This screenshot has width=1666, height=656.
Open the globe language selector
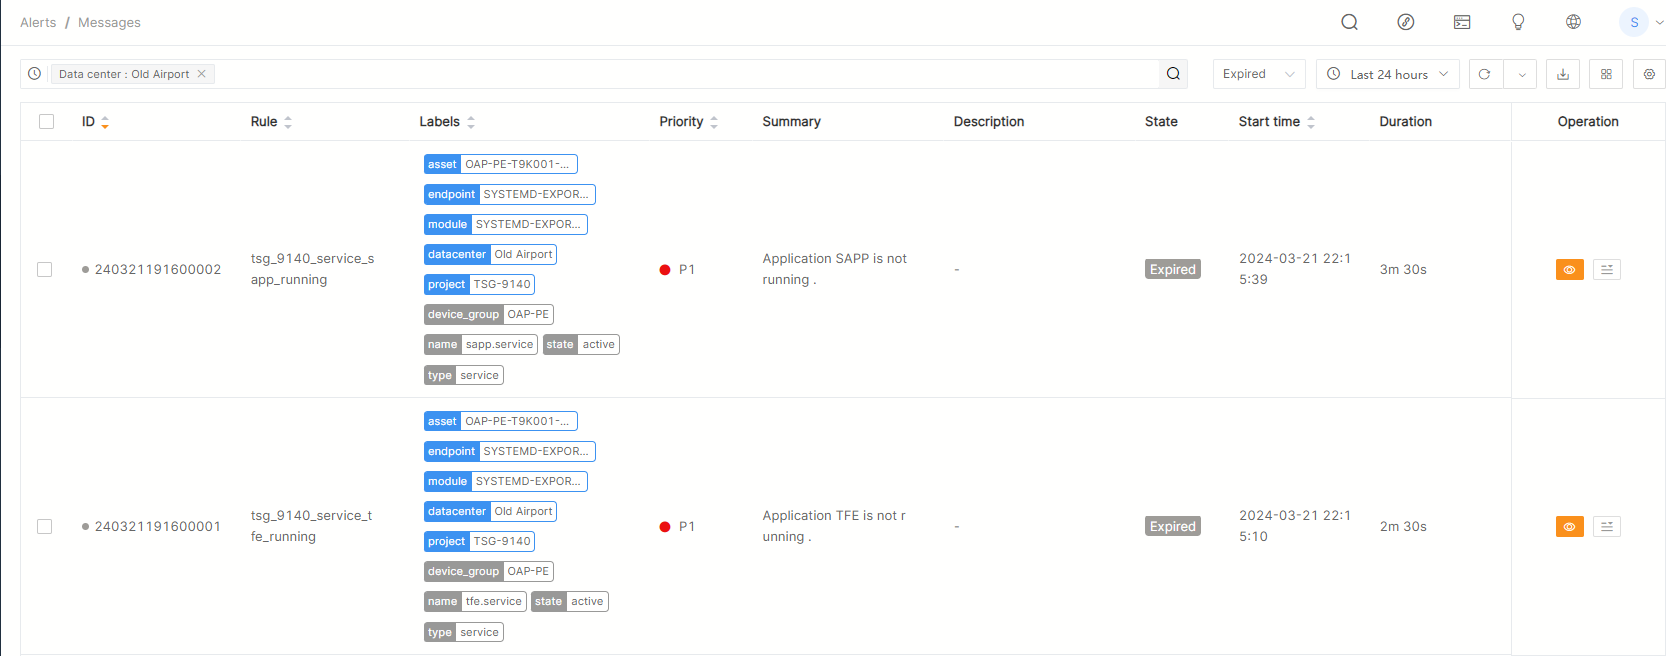pos(1573,22)
